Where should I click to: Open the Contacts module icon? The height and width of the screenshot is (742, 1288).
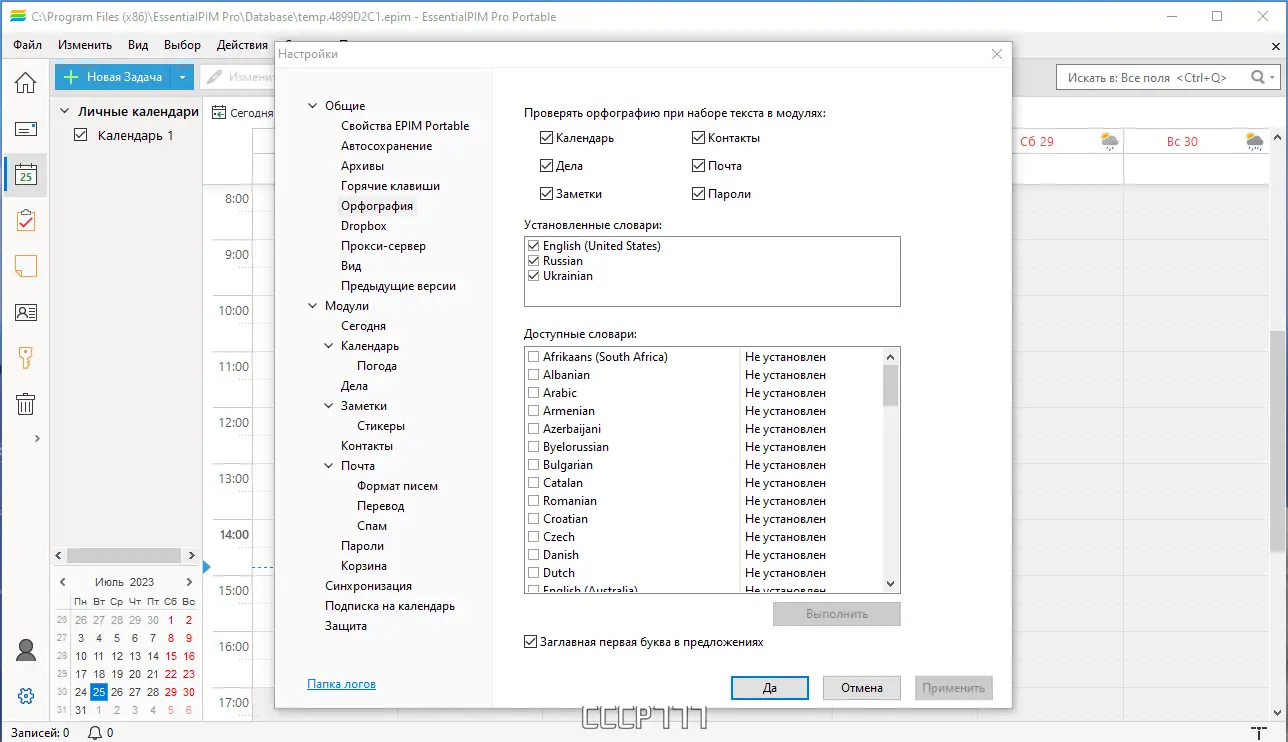[x=25, y=312]
